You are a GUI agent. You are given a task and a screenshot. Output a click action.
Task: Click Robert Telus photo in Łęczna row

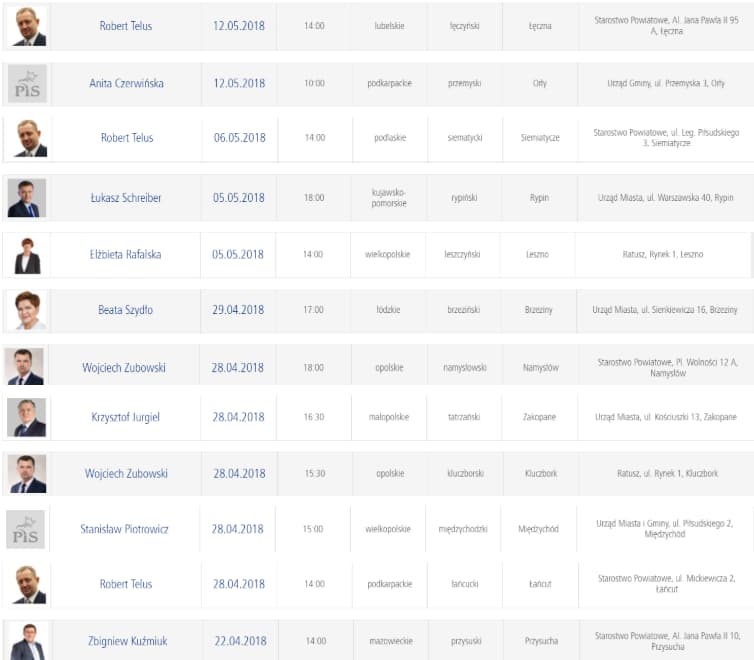[x=26, y=26]
